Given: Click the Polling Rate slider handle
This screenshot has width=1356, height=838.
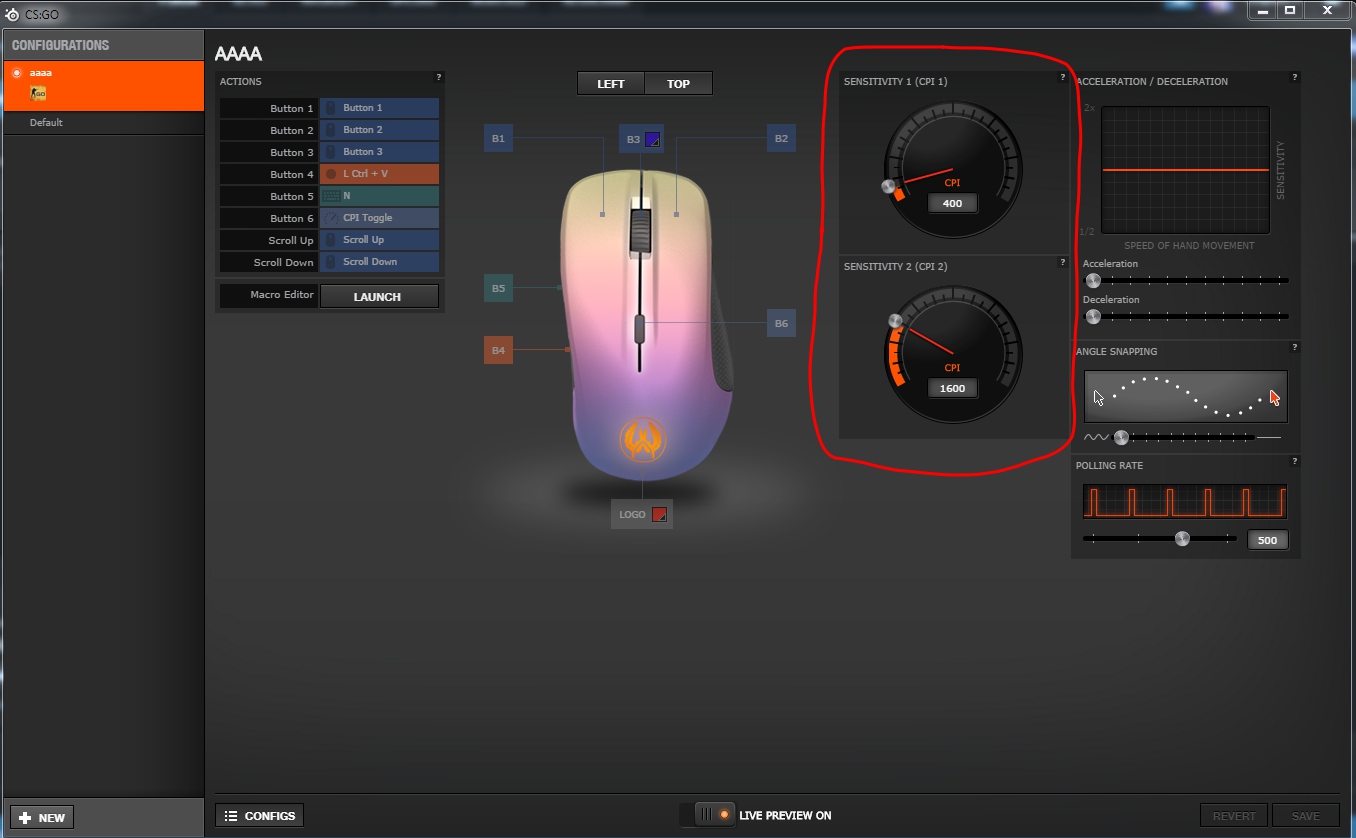Looking at the screenshot, I should pos(1182,539).
